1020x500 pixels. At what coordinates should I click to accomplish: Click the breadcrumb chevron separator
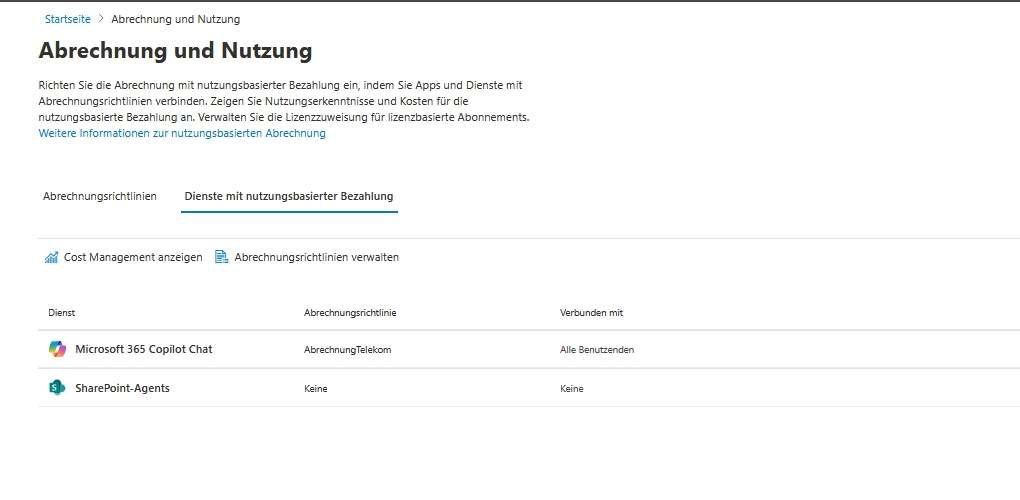(101, 19)
